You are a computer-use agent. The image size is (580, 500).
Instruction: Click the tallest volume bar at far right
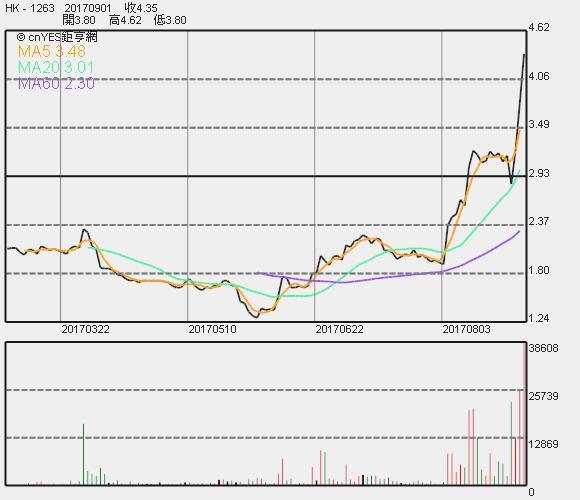(524, 414)
